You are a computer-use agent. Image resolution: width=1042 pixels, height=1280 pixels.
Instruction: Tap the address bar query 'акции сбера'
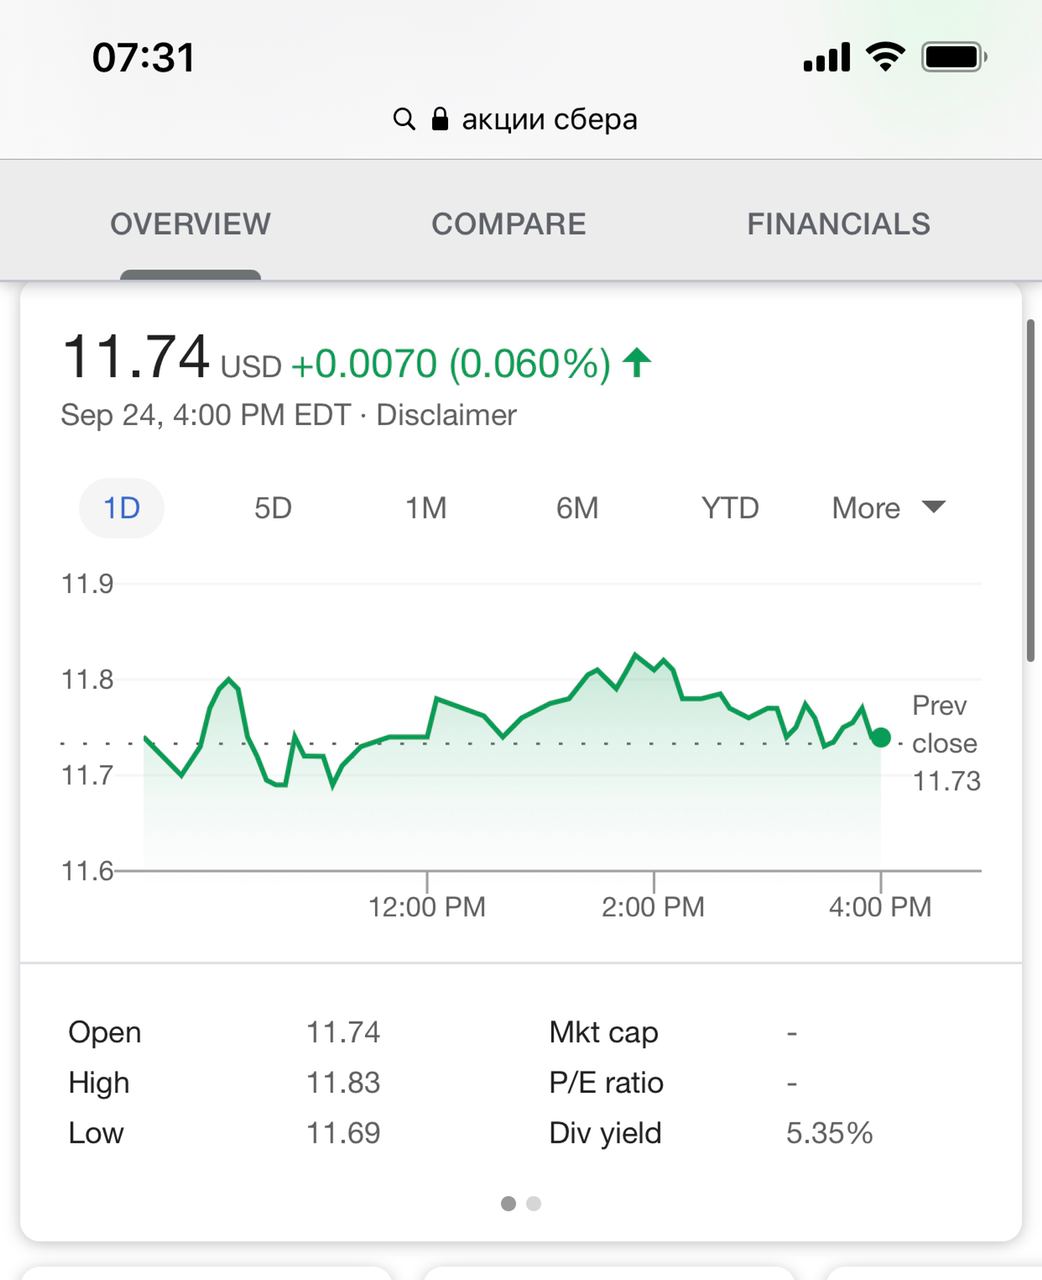(x=549, y=119)
